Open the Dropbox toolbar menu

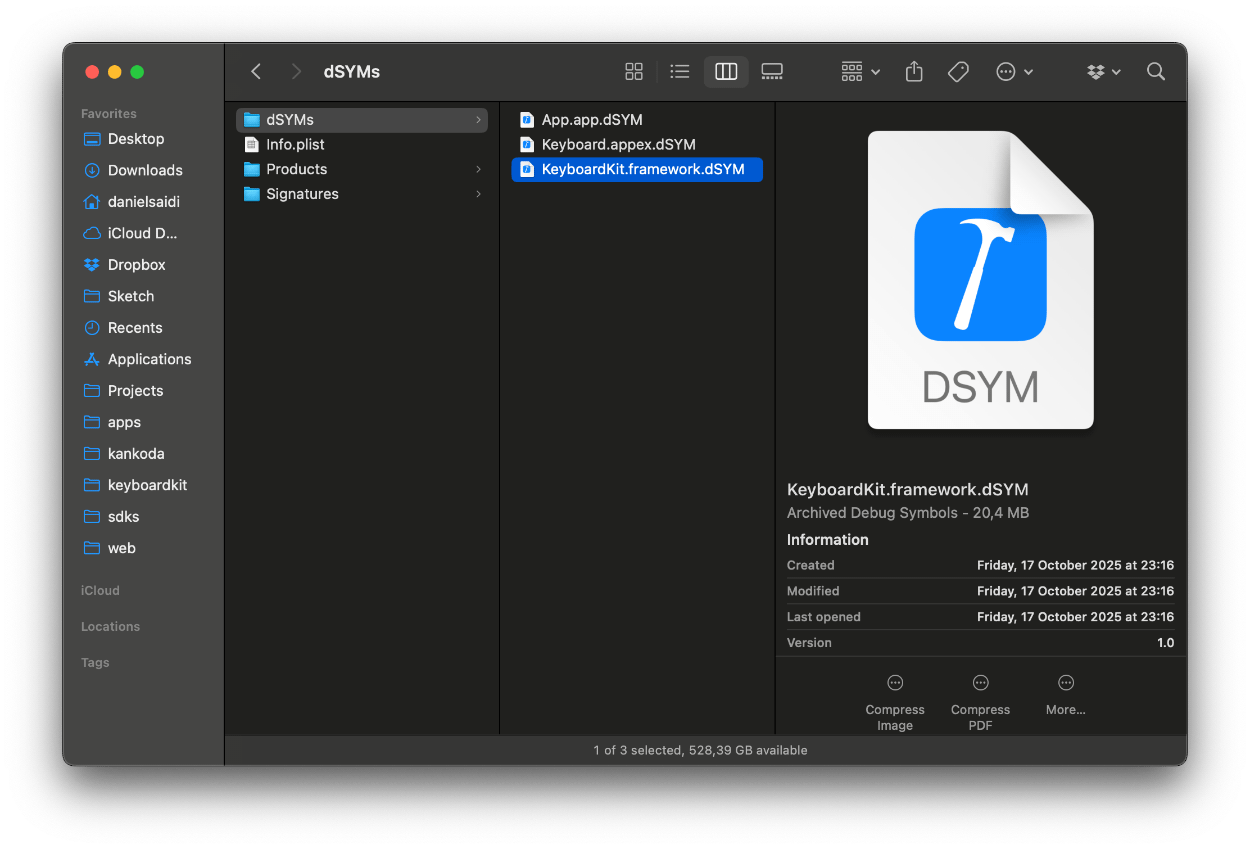pos(1103,72)
